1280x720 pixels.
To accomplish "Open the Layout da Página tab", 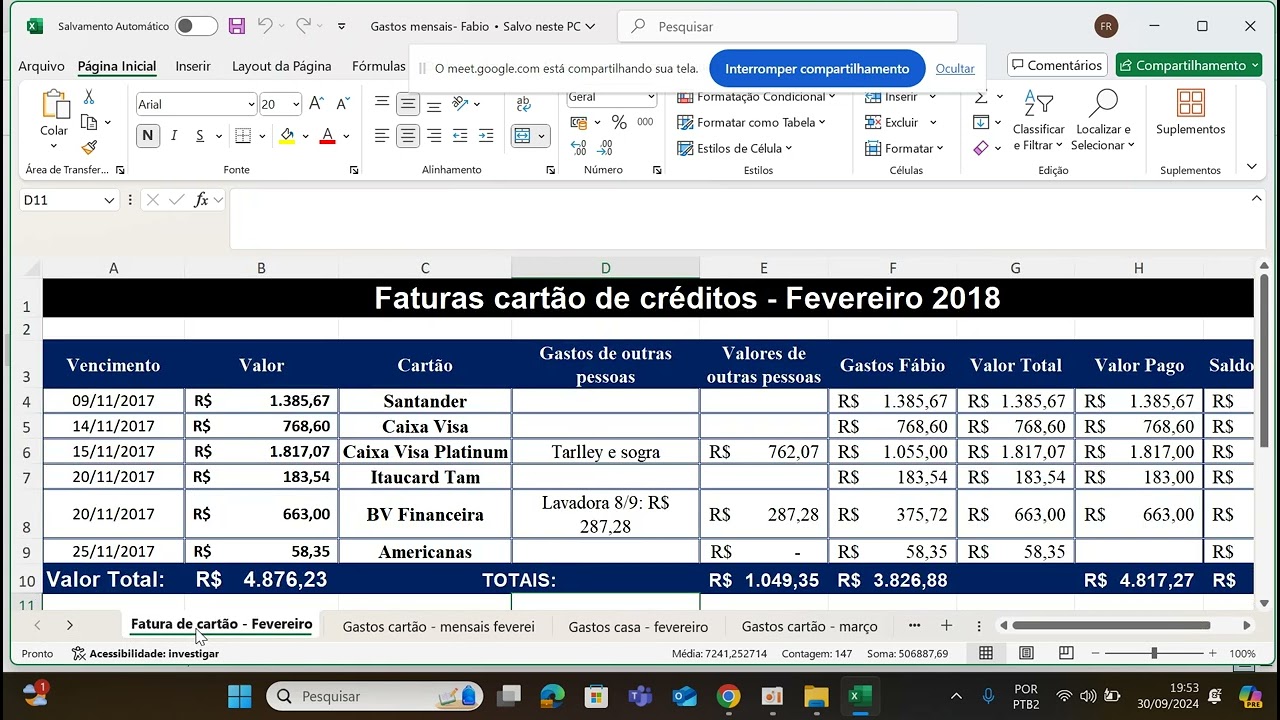I will pos(282,66).
